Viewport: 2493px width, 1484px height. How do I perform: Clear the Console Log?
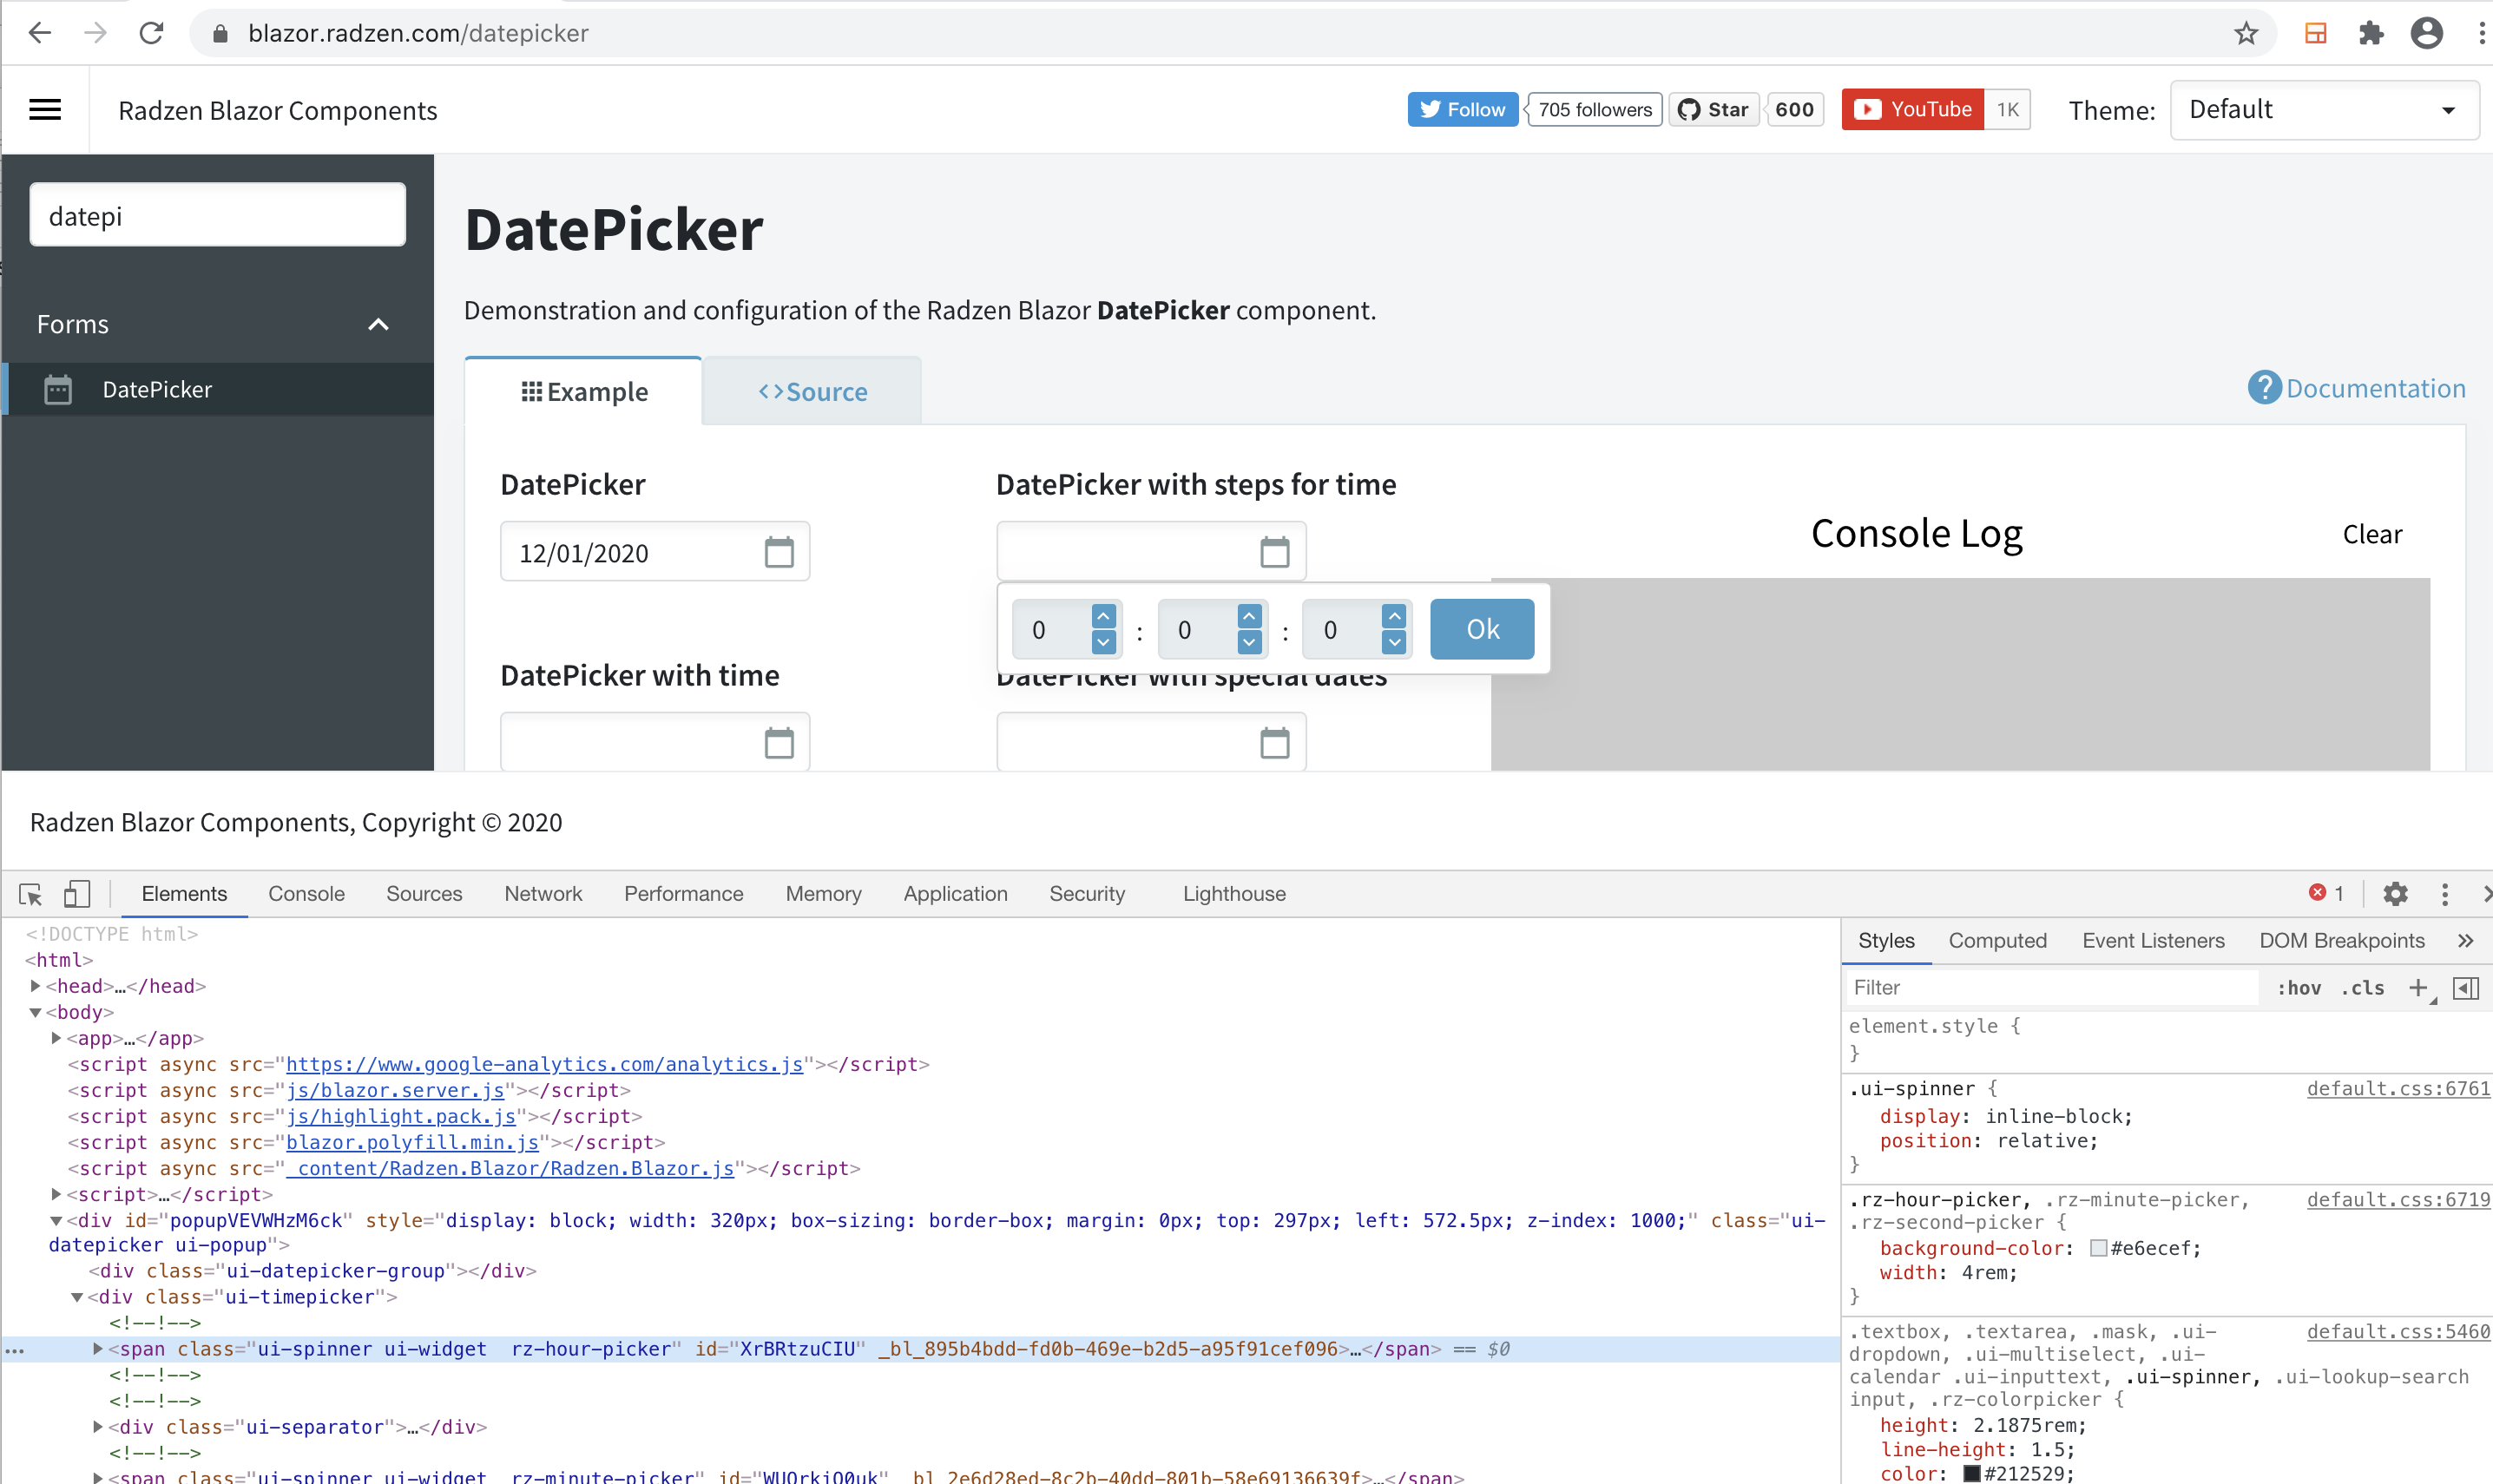point(2372,534)
